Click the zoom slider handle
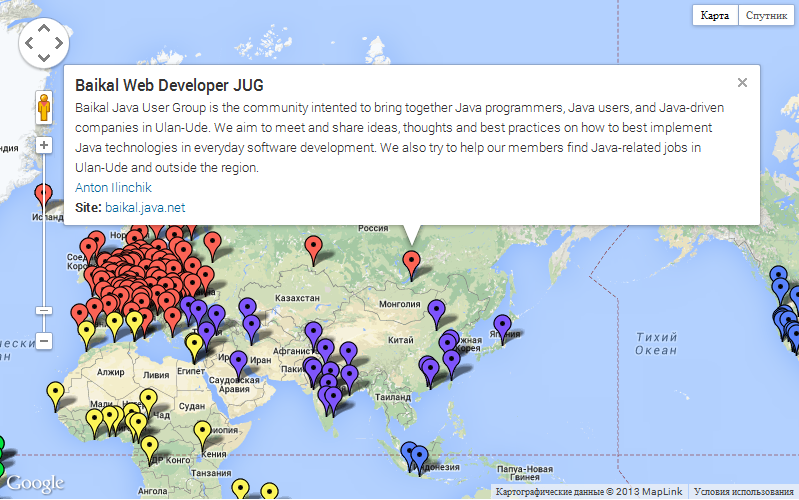The width and height of the screenshot is (799, 500). point(44,310)
